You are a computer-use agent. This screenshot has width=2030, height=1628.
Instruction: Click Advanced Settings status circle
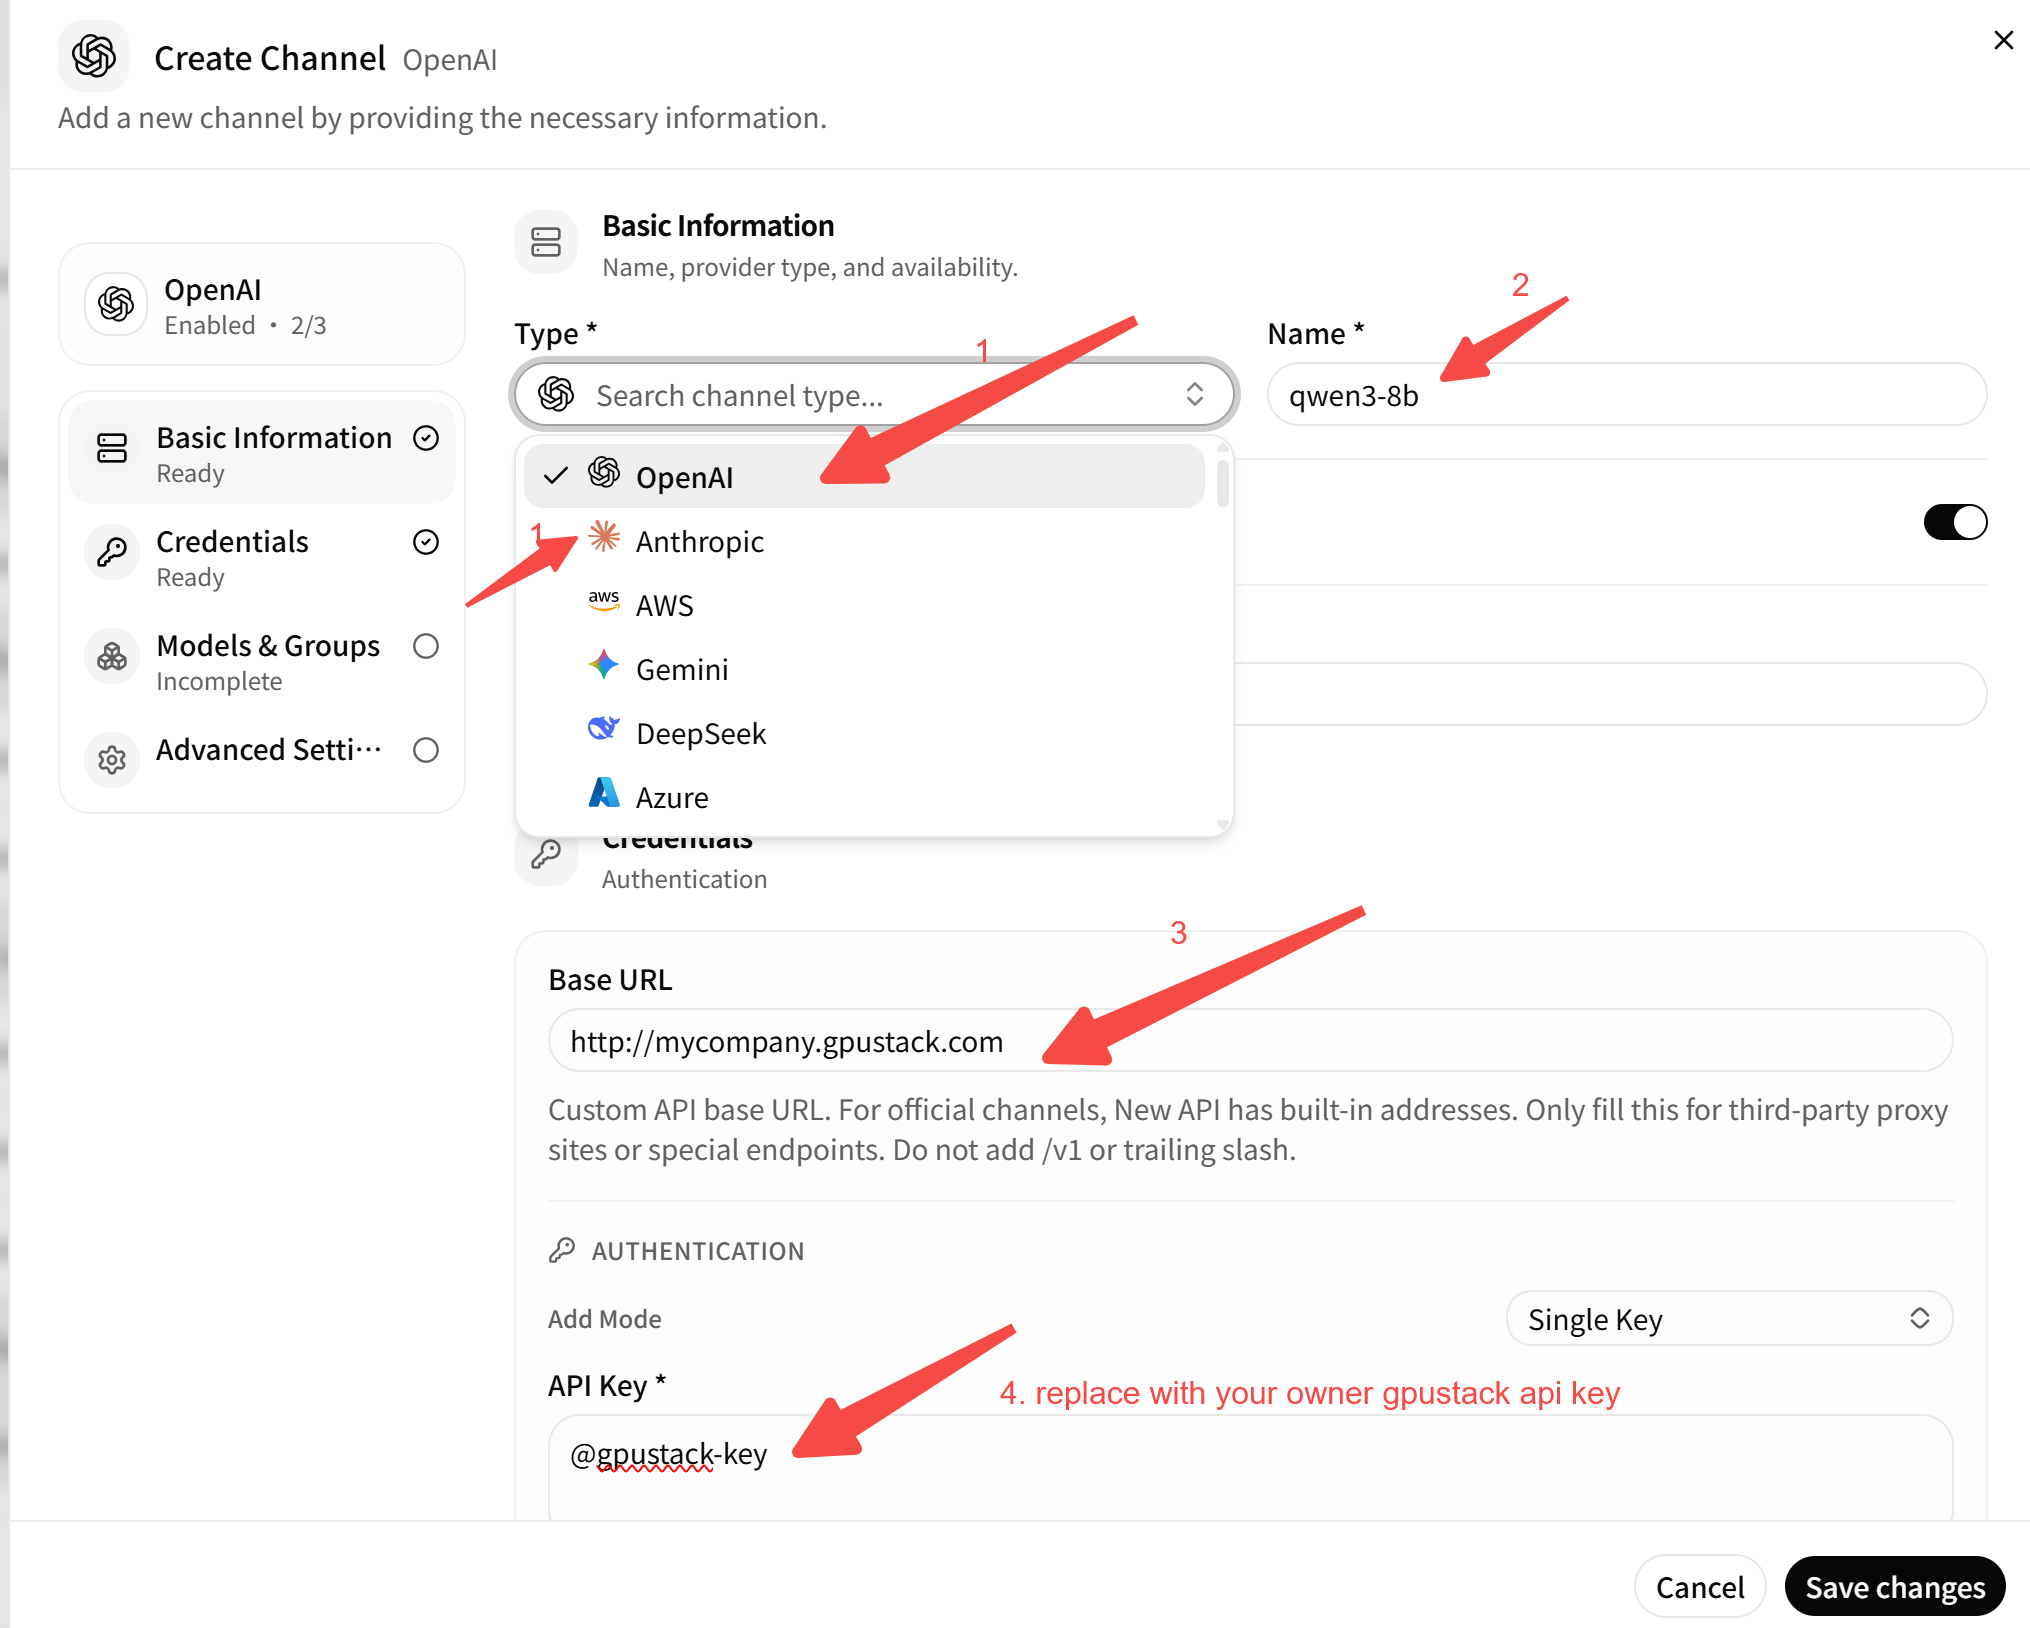pyautogui.click(x=426, y=750)
